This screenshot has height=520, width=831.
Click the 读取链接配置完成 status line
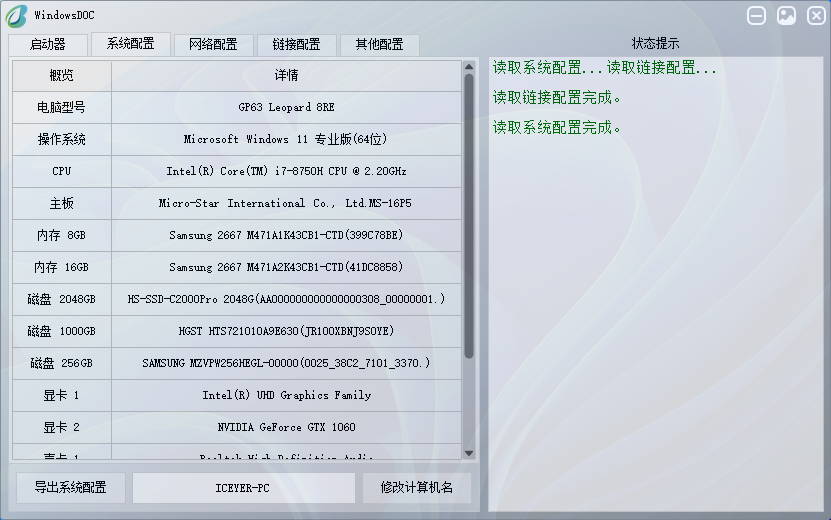[x=556, y=98]
